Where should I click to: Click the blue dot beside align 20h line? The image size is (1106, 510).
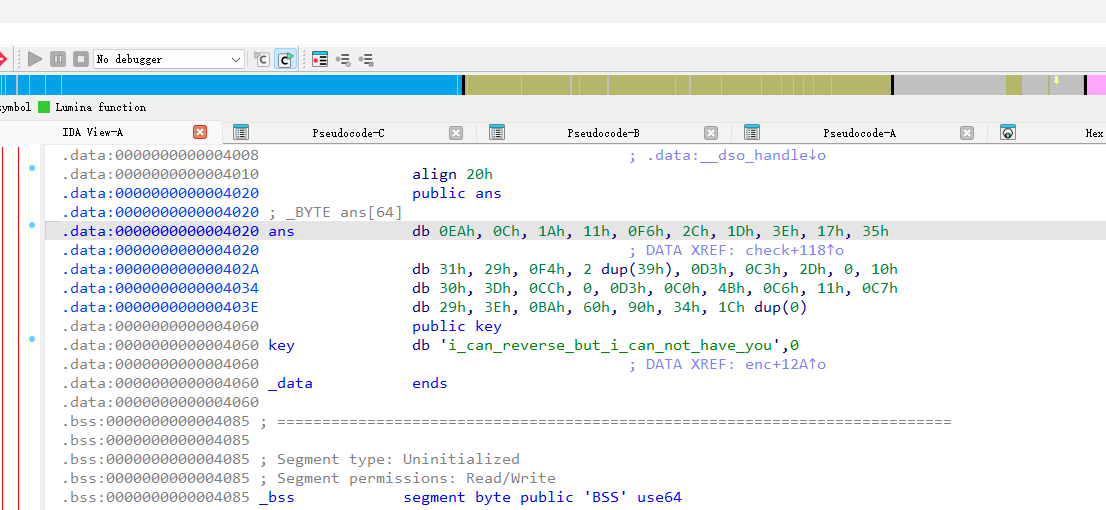pos(32,168)
